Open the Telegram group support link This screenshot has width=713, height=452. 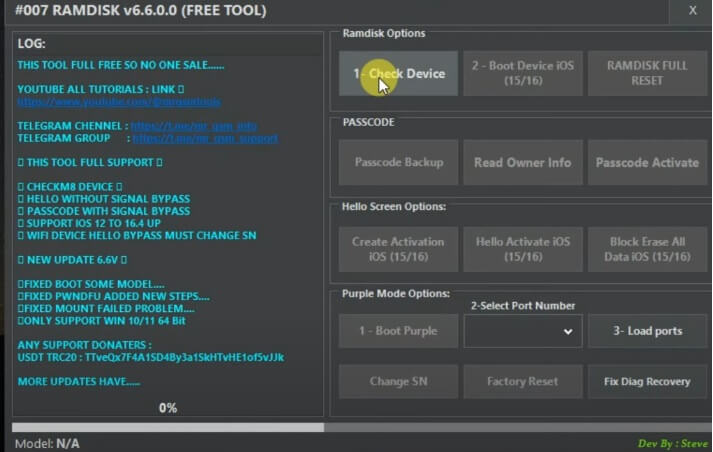pyautogui.click(x=204, y=138)
